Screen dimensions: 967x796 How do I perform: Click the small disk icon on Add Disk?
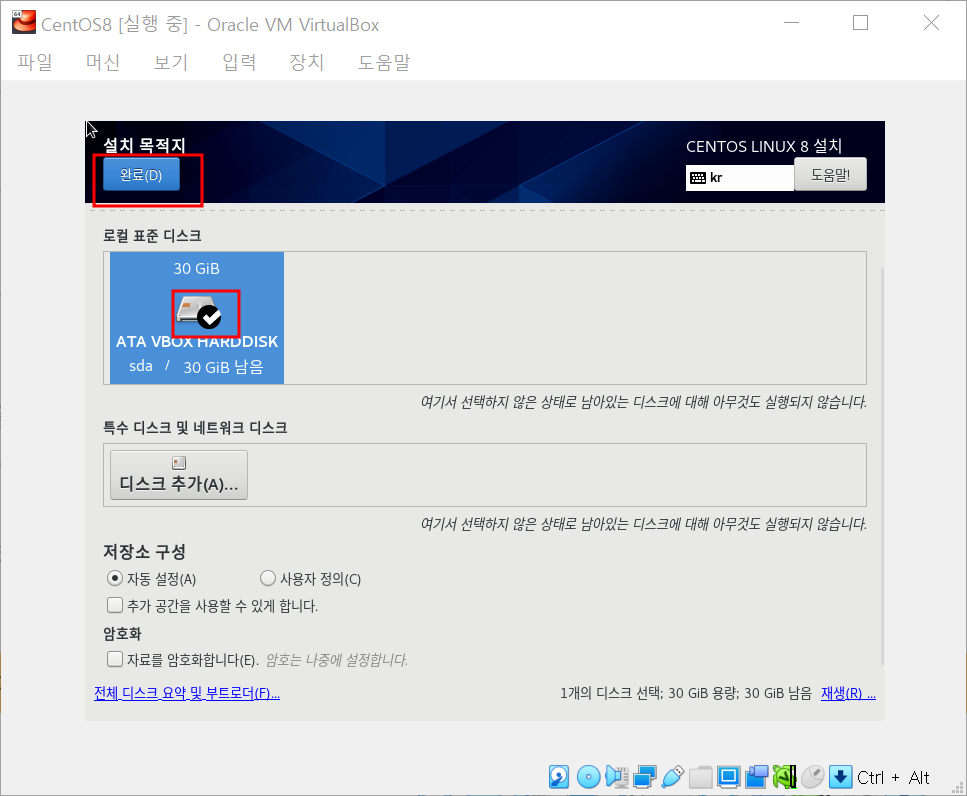179,463
